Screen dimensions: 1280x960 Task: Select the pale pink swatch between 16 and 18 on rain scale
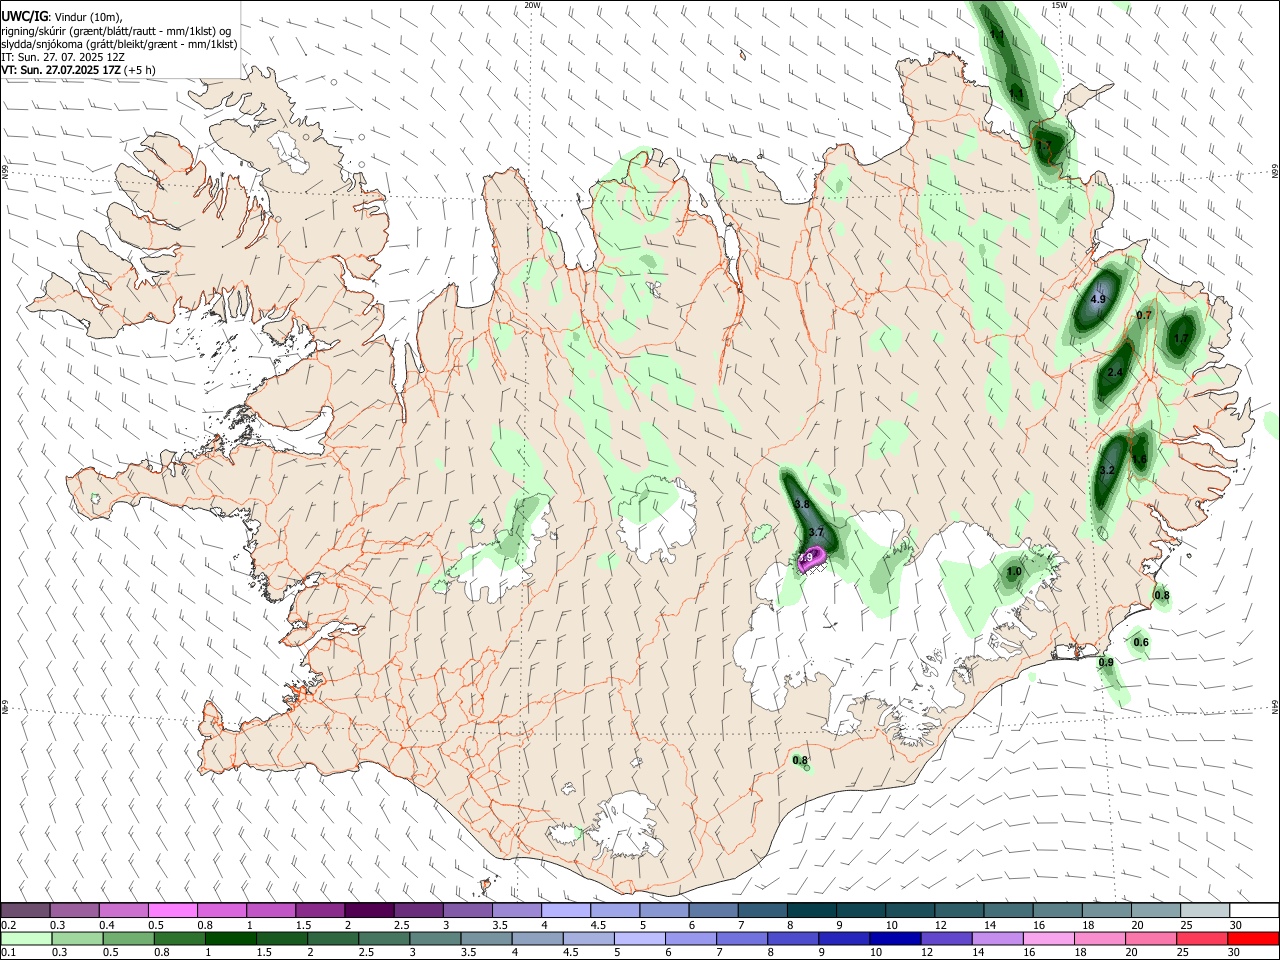click(1048, 938)
